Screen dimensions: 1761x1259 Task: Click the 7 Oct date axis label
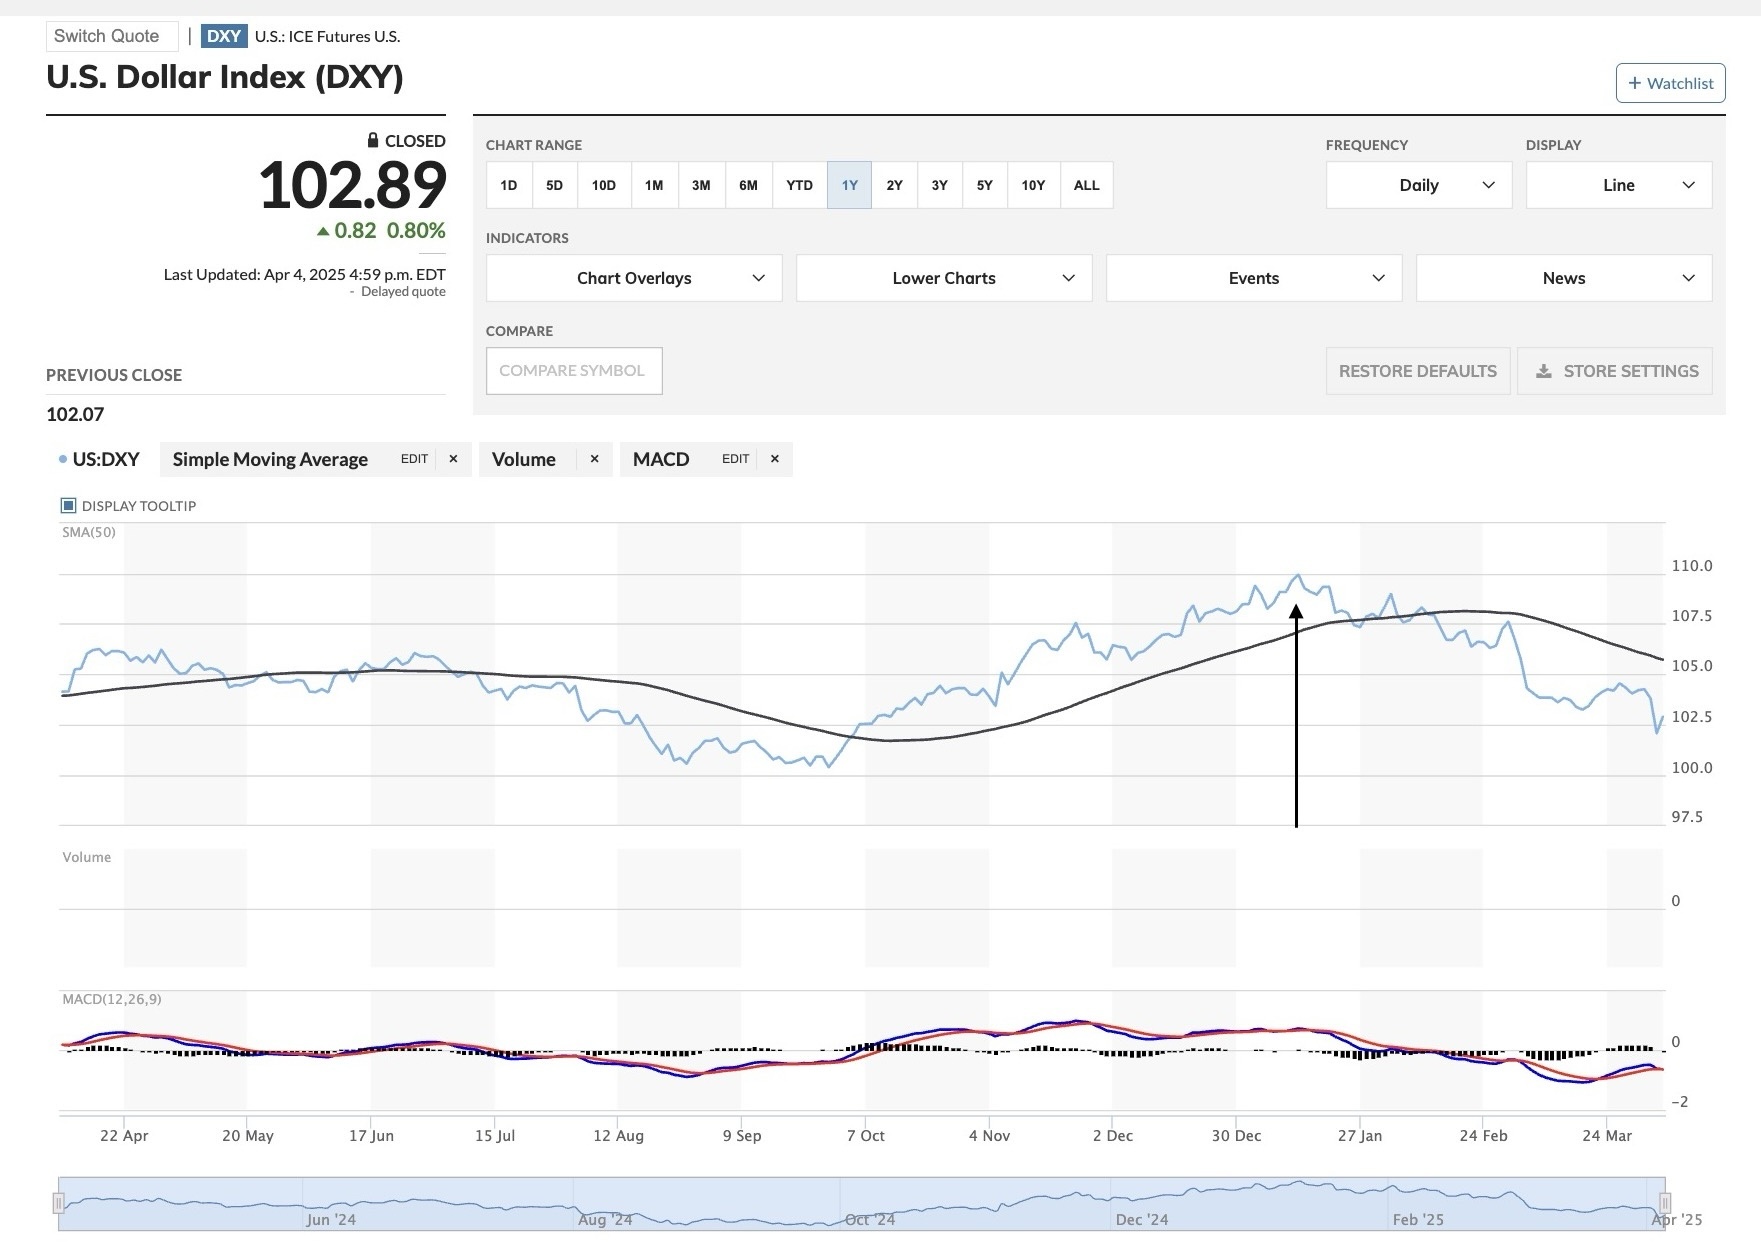tap(866, 1136)
